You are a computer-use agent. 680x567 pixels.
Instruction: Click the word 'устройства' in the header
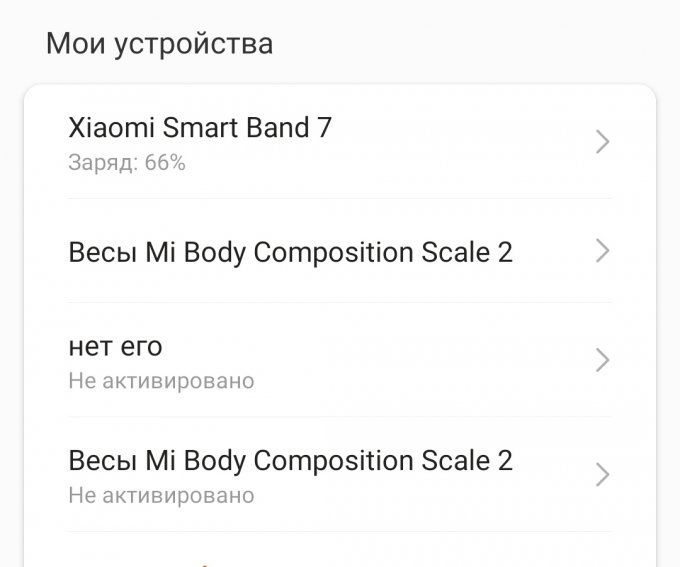pos(196,45)
